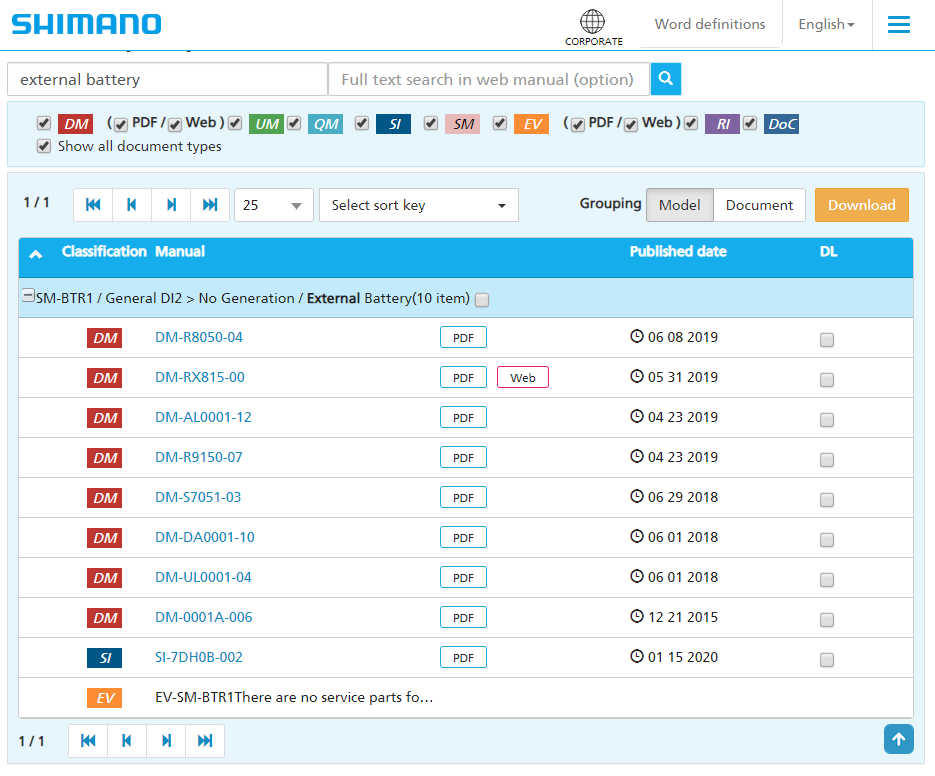Click the scroll-to-top arrow button

point(899,739)
